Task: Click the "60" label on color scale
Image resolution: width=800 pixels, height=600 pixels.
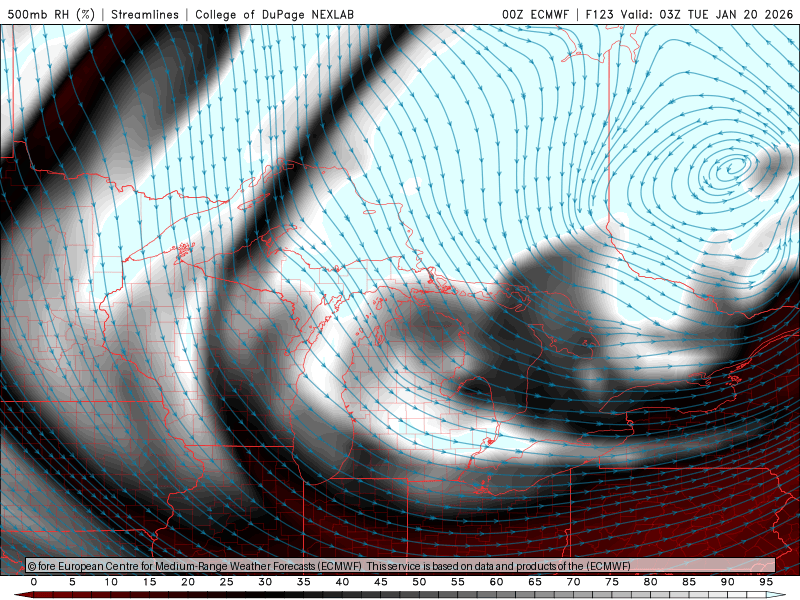Action: click(x=496, y=582)
